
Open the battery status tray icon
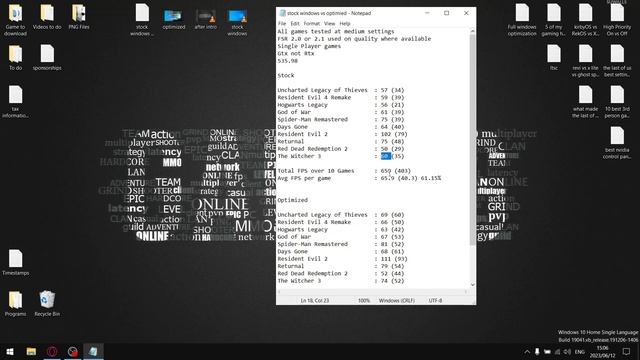tap(547, 352)
